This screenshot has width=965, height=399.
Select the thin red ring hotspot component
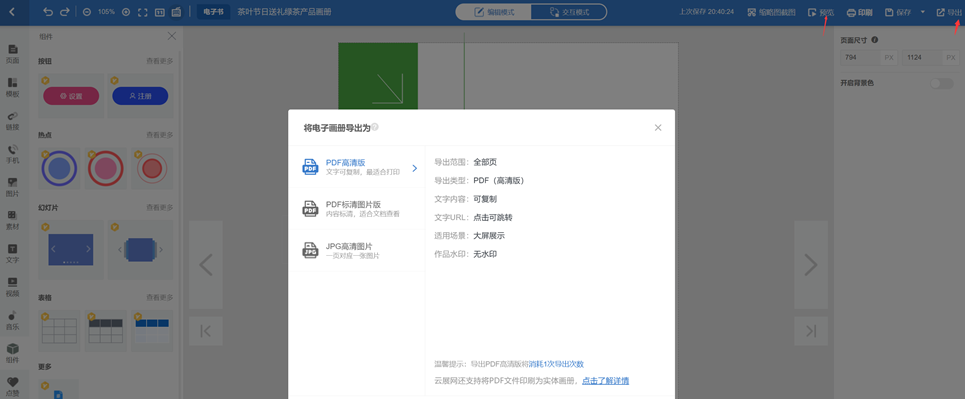pos(151,169)
